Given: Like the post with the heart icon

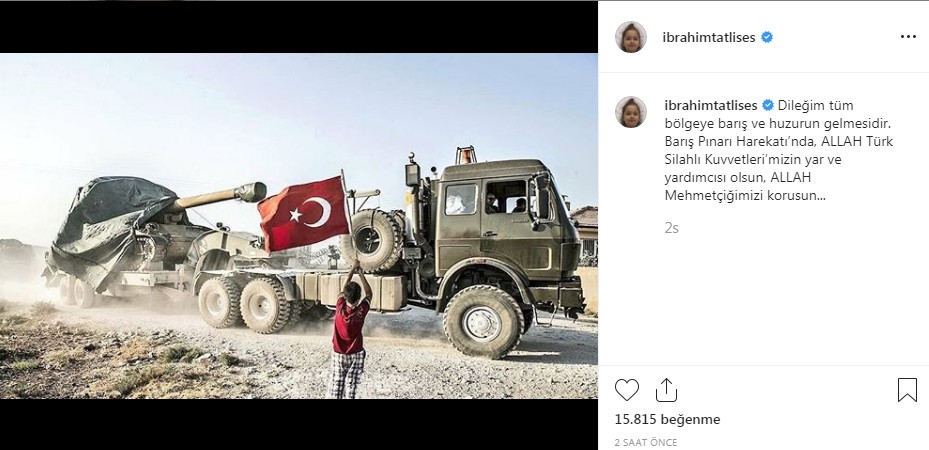Looking at the screenshot, I should tap(627, 390).
